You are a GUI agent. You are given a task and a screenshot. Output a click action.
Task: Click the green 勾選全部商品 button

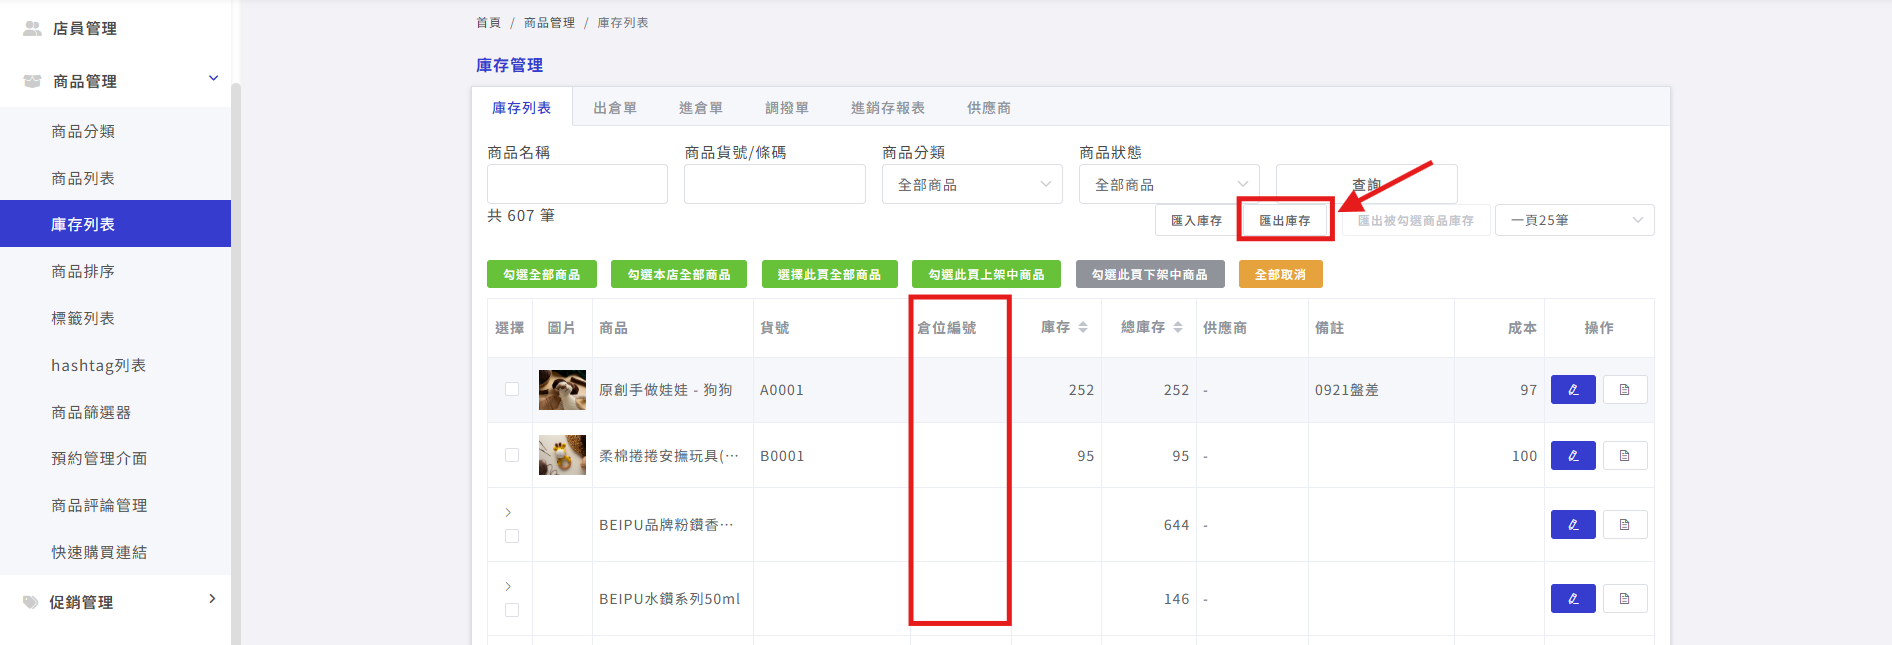tap(542, 274)
